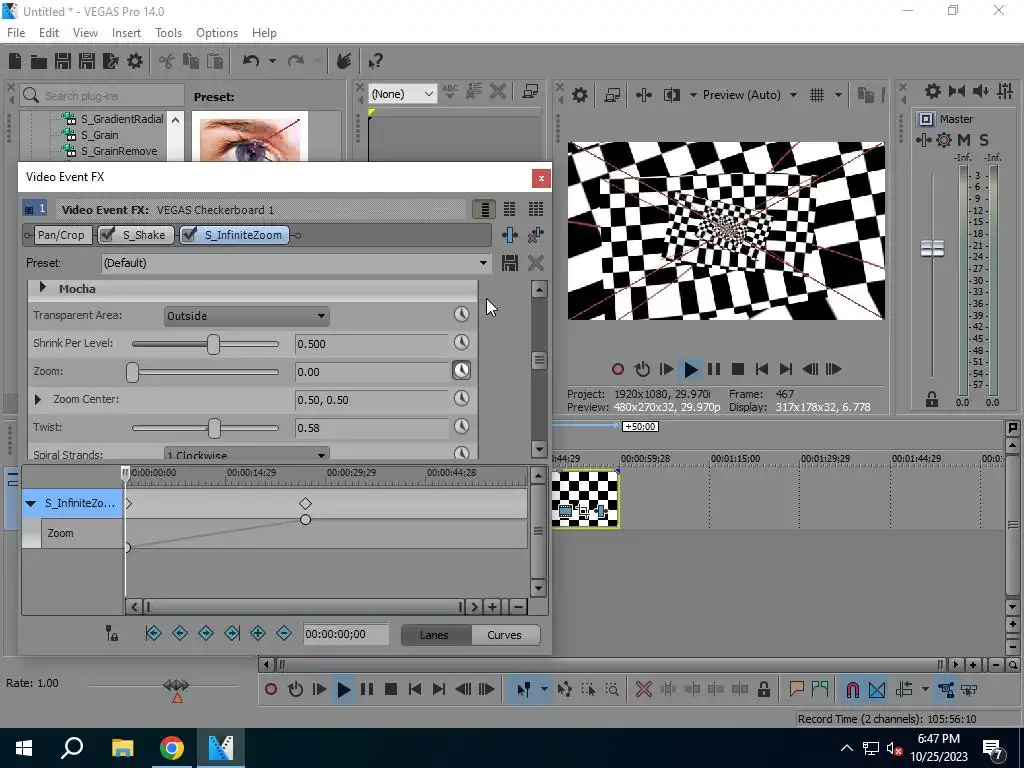Open project properties gear in main toolbar
1024x768 pixels.
coord(135,61)
